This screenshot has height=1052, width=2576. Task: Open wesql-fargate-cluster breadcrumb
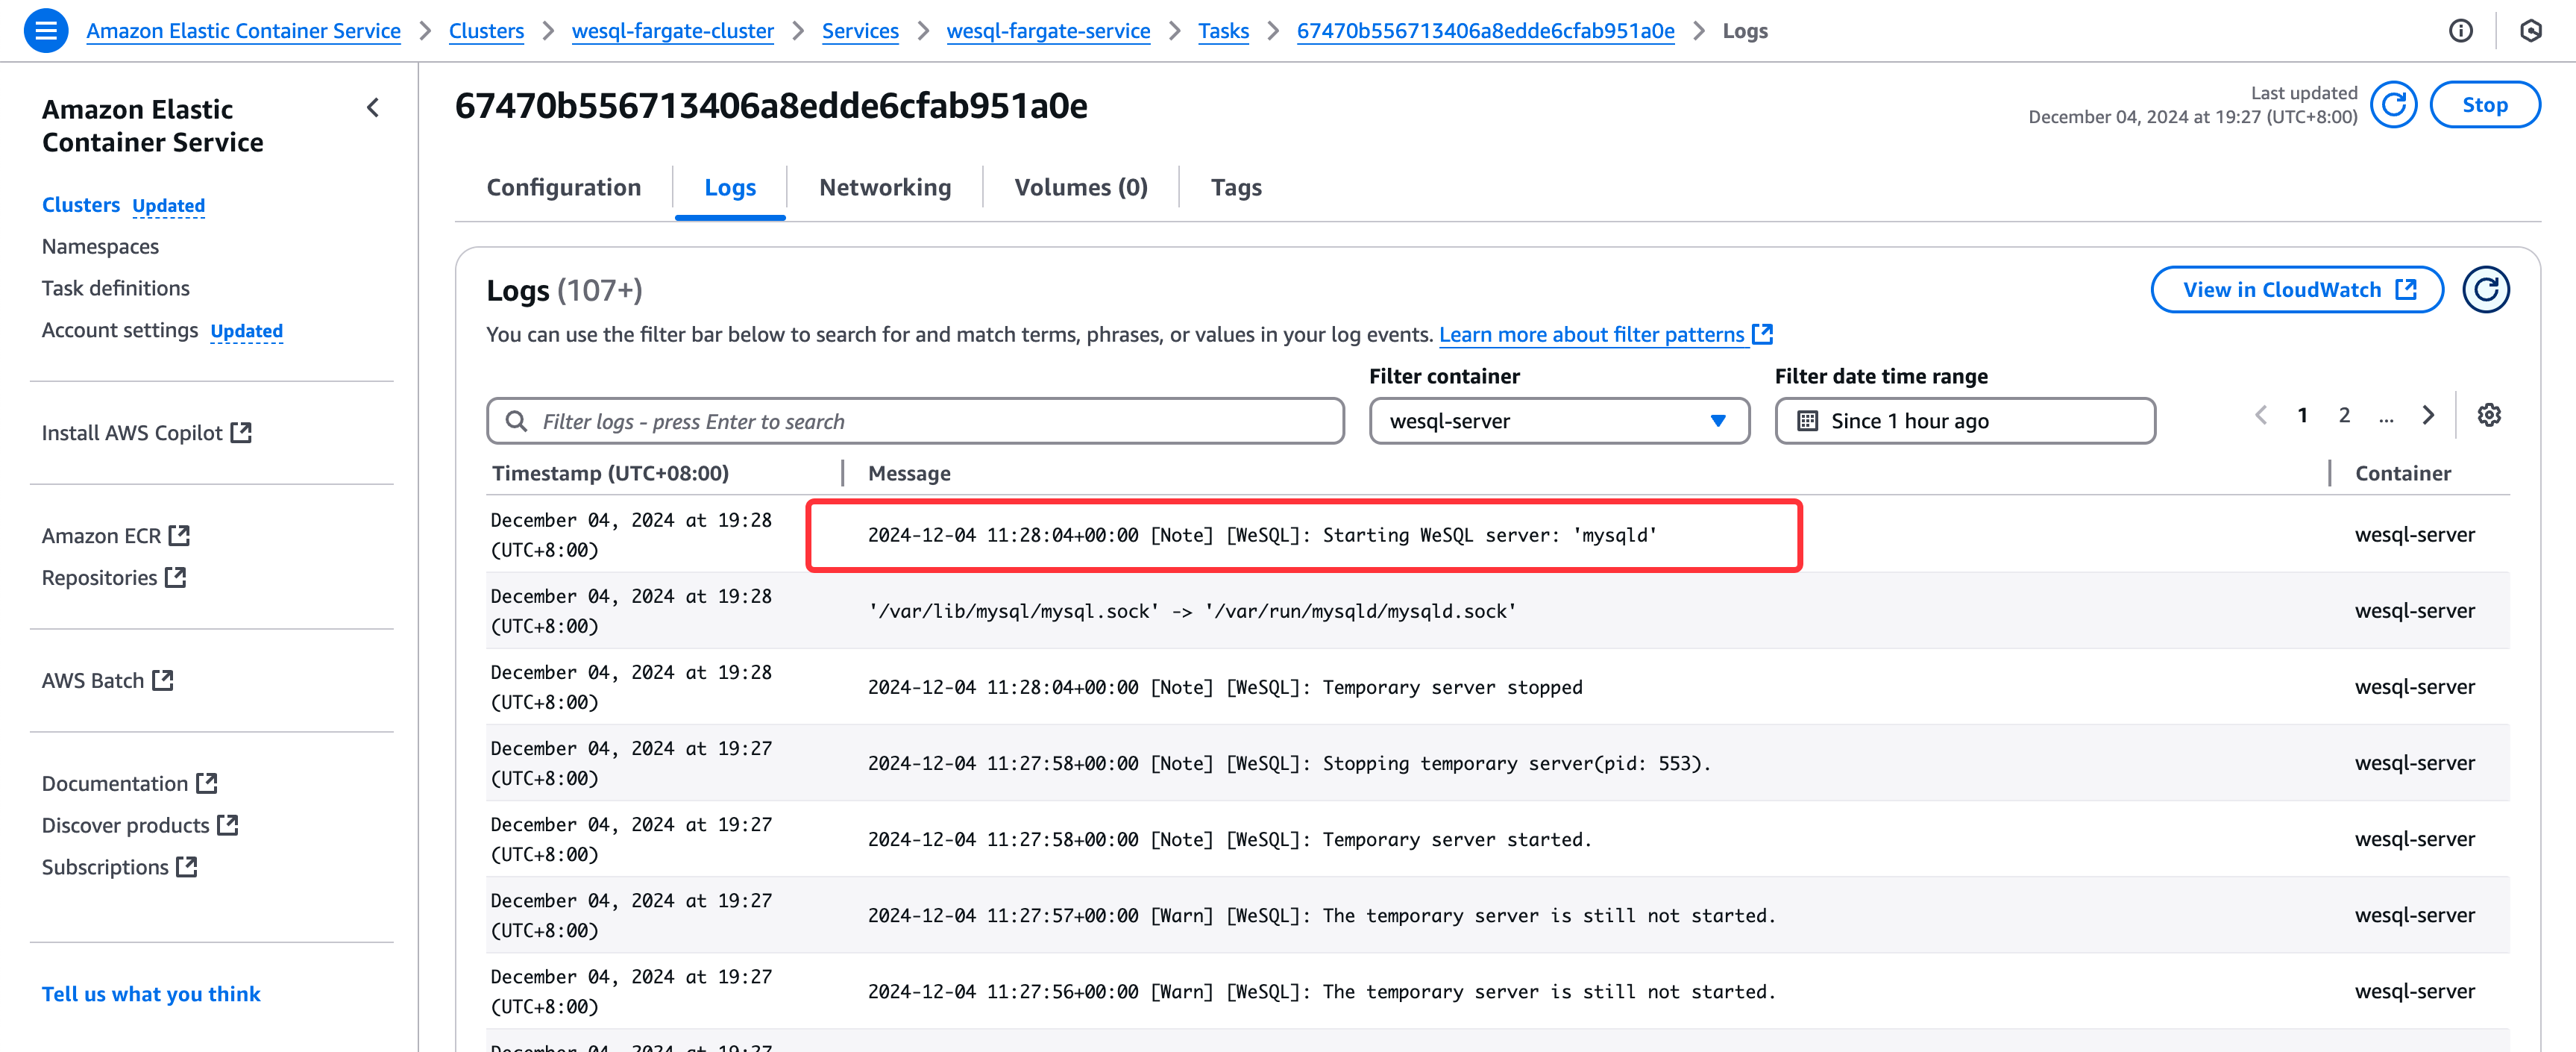[x=672, y=31]
